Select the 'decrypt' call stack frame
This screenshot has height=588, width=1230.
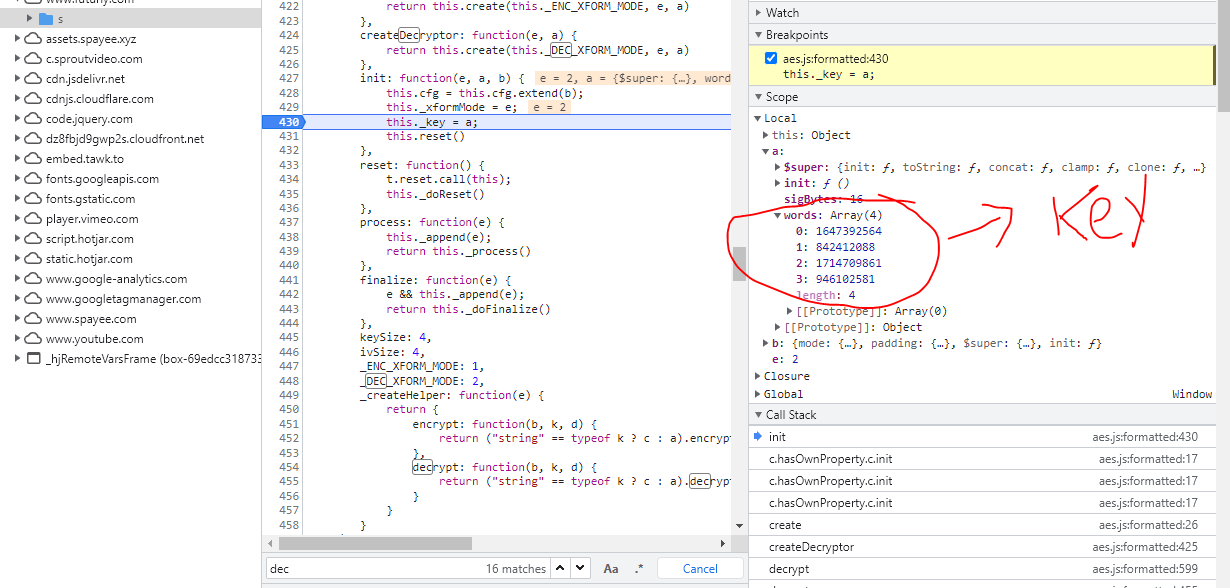(983, 569)
